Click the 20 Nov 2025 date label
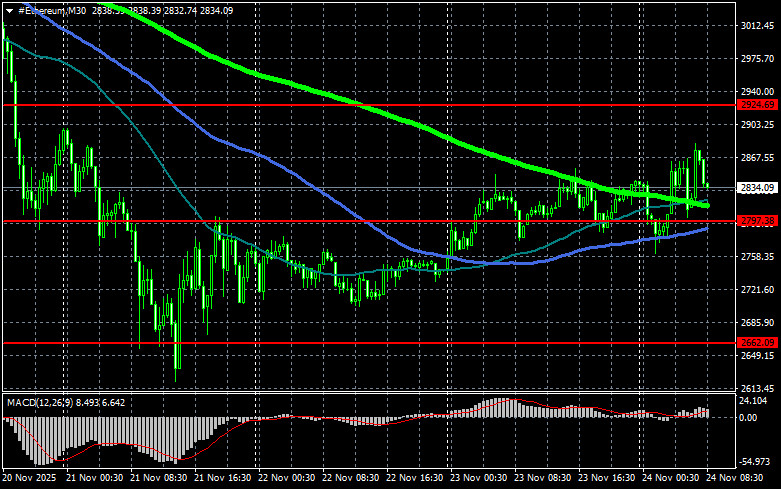The height and width of the screenshot is (489, 781). [x=29, y=478]
